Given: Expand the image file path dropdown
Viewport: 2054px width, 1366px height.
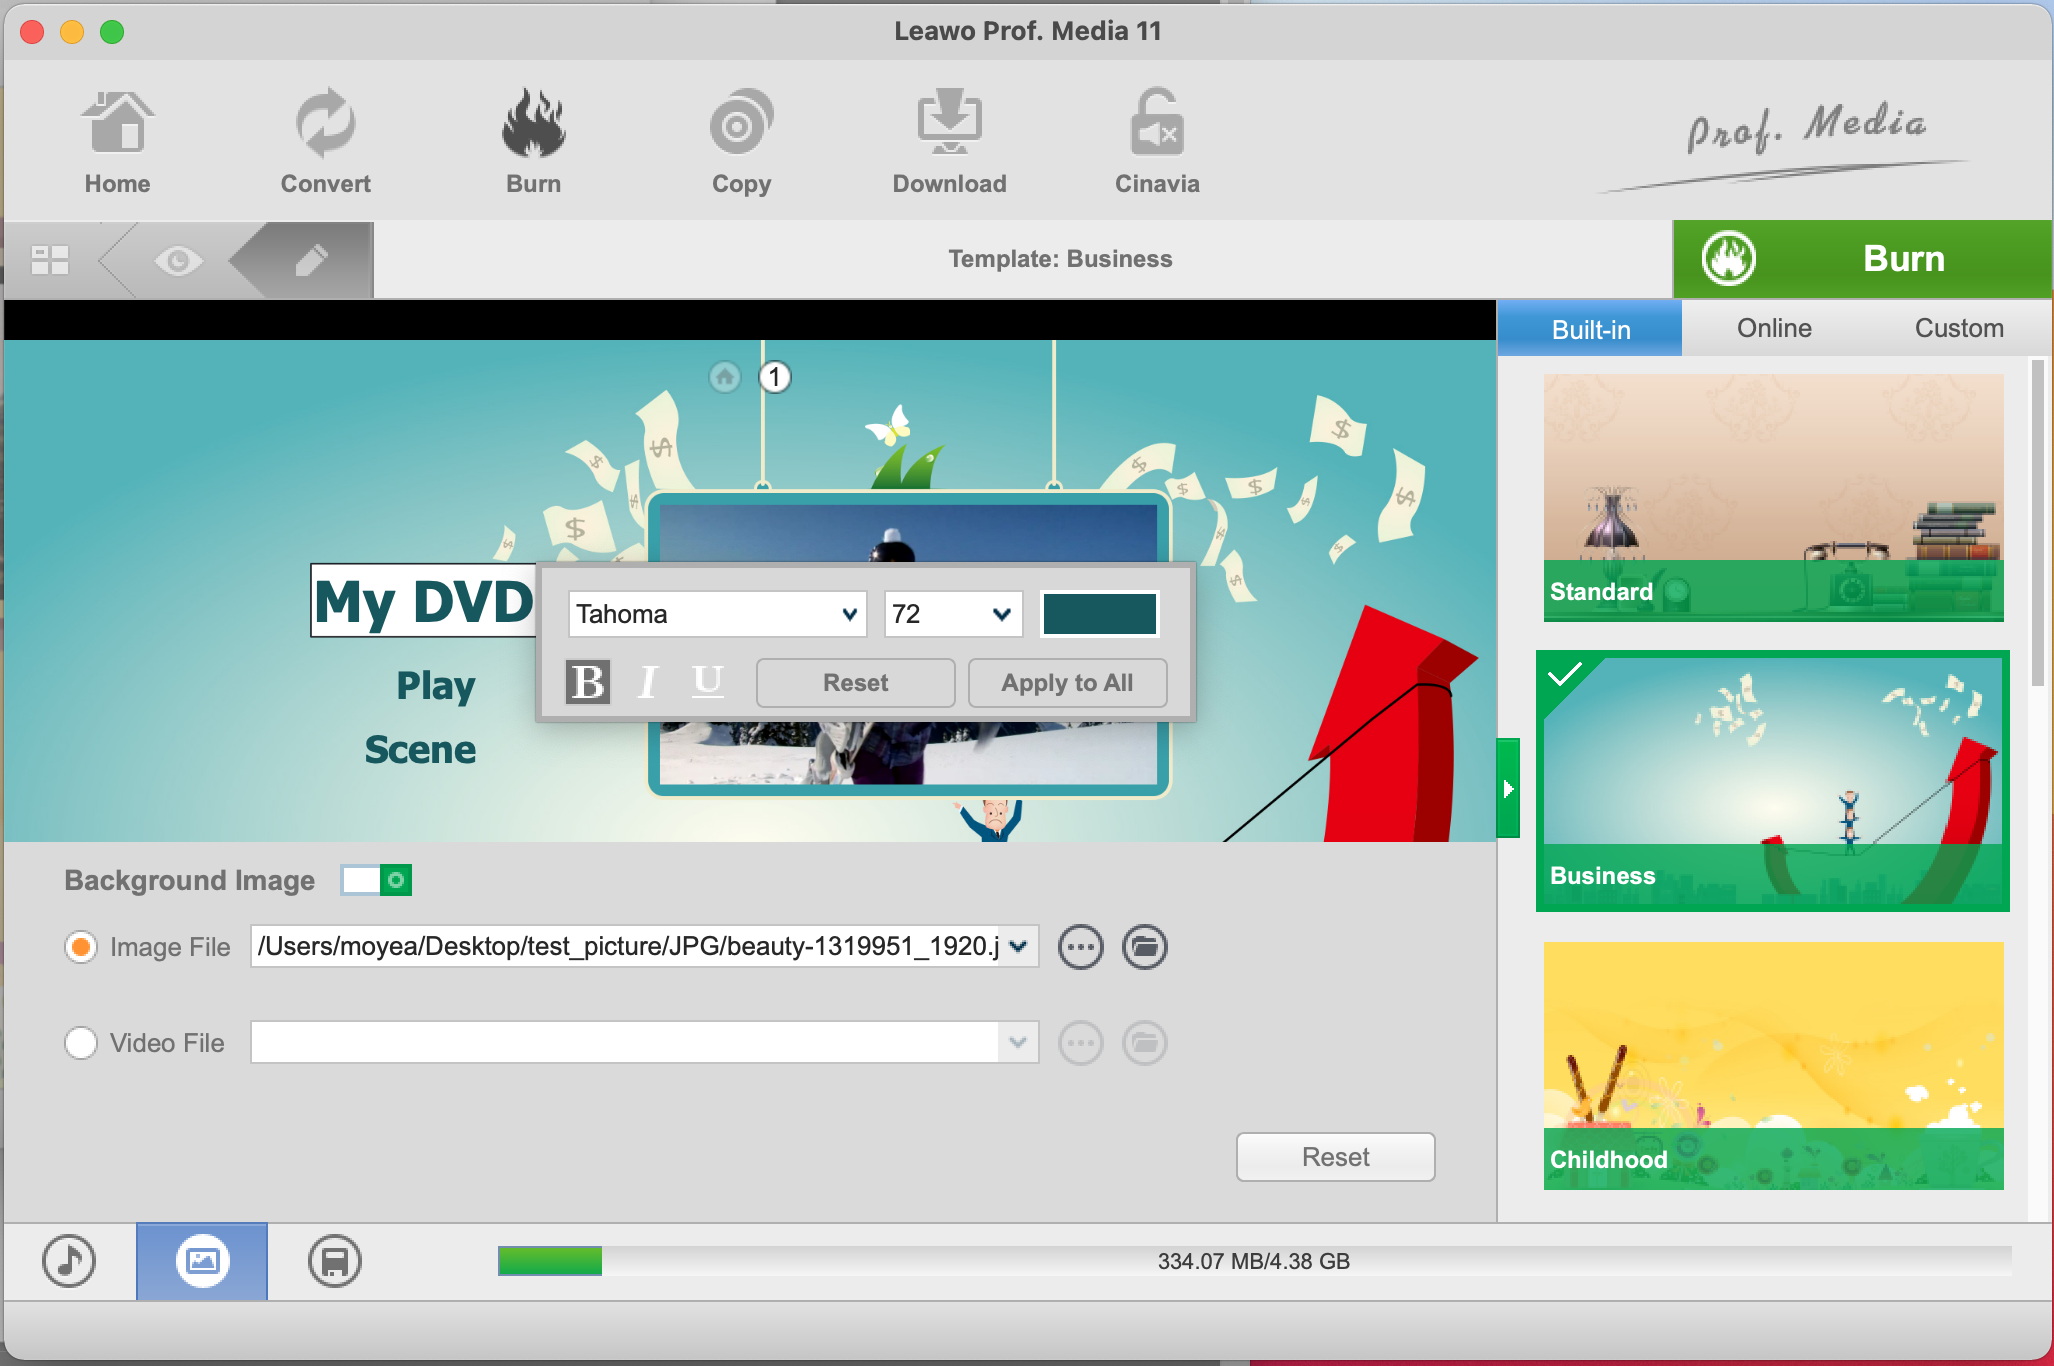Looking at the screenshot, I should pos(1018,946).
